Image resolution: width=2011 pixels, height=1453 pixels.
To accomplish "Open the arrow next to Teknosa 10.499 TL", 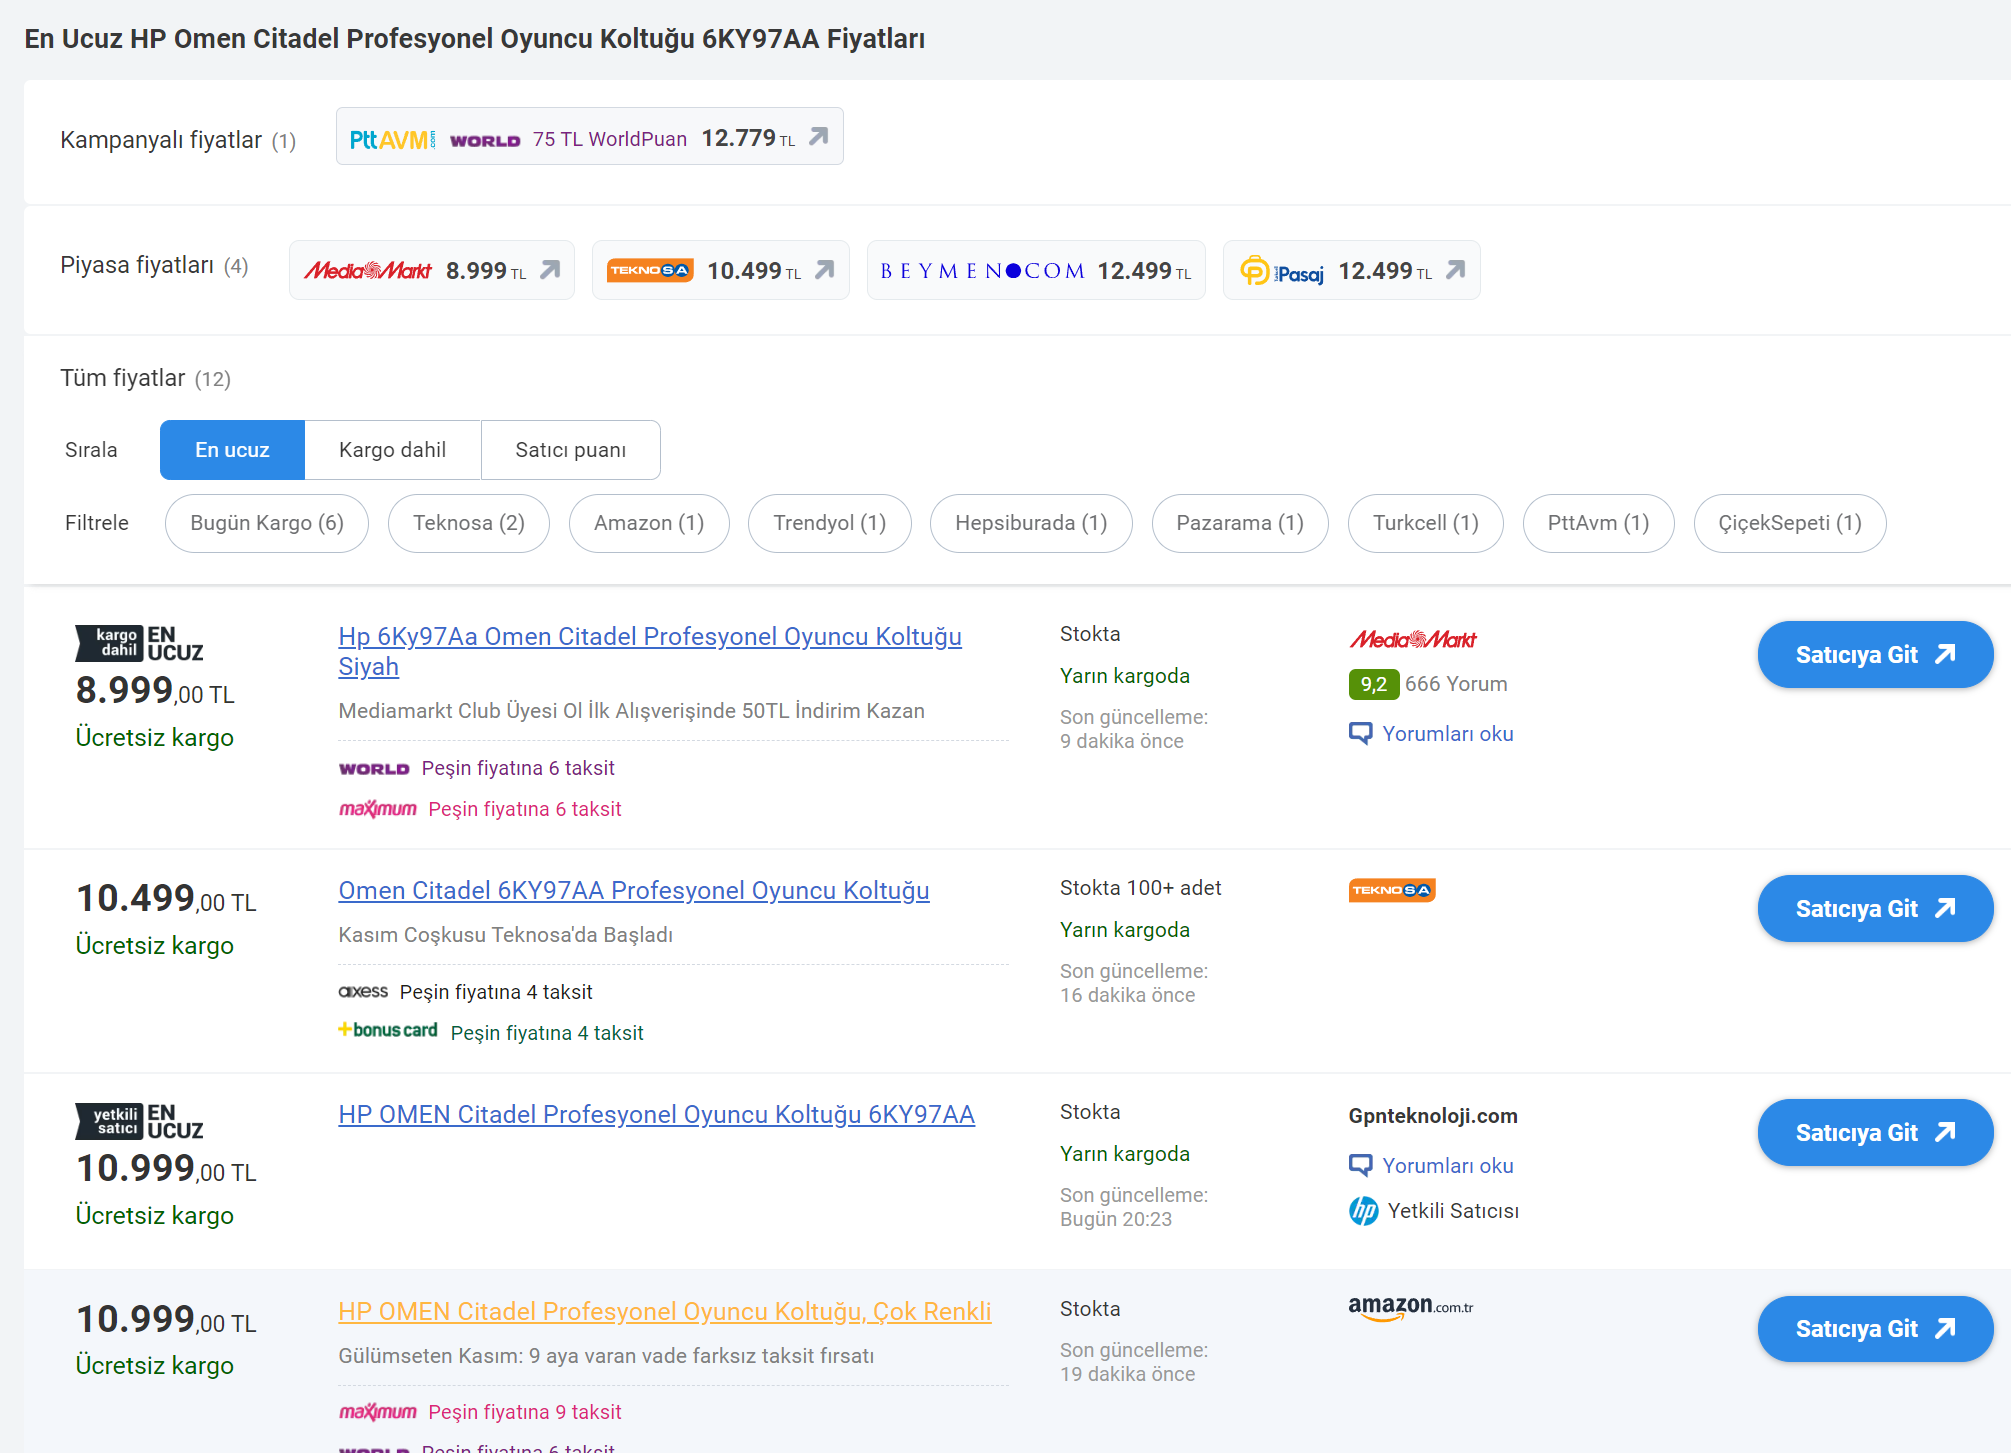I will tap(825, 270).
